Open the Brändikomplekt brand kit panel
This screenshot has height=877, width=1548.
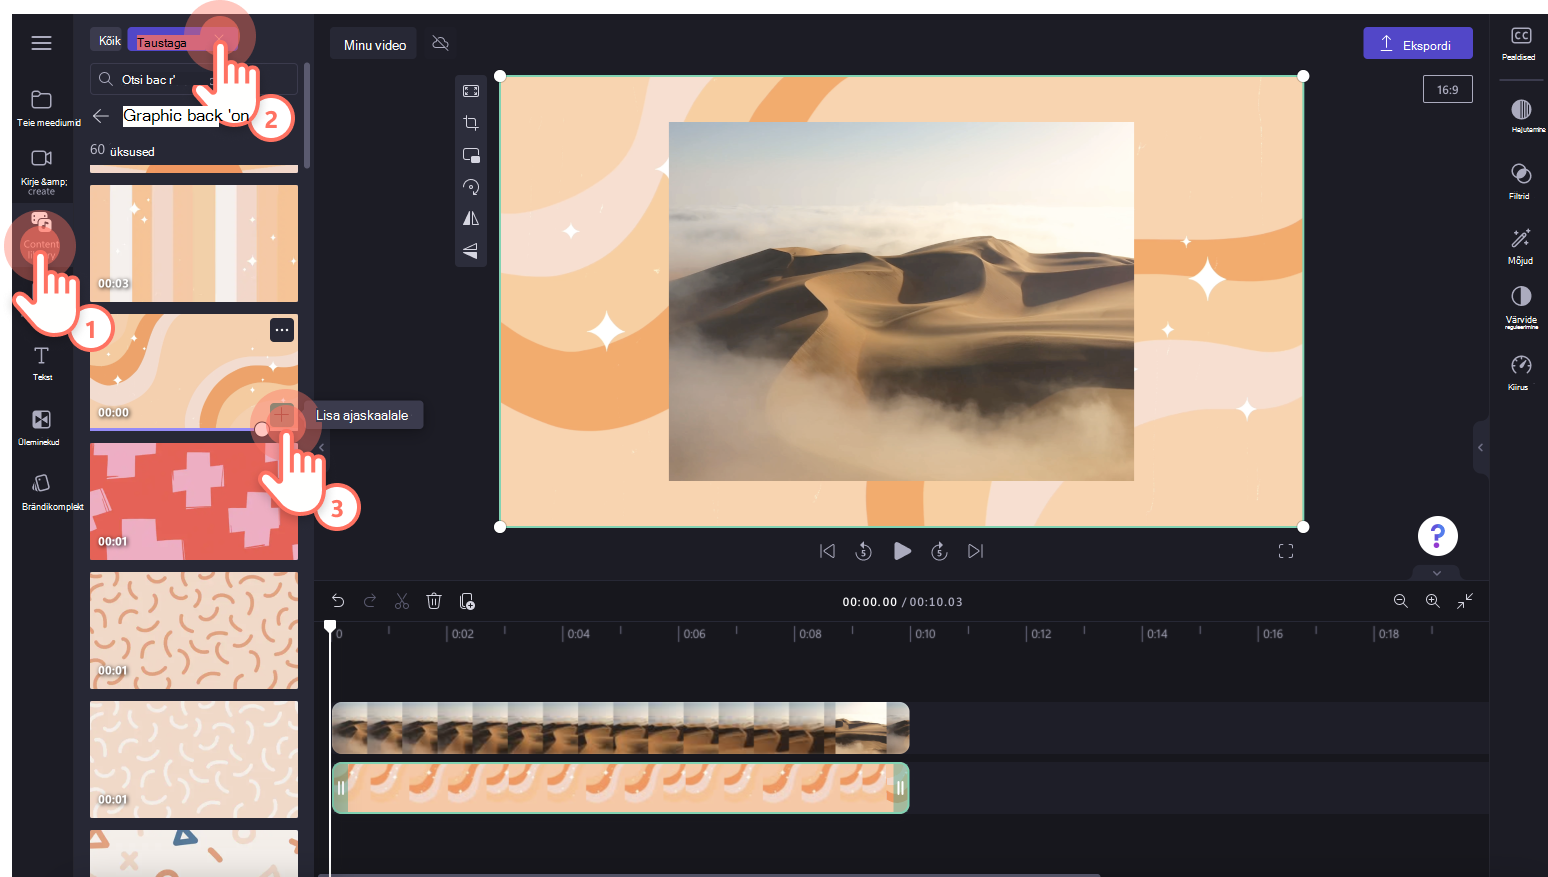pos(42,492)
